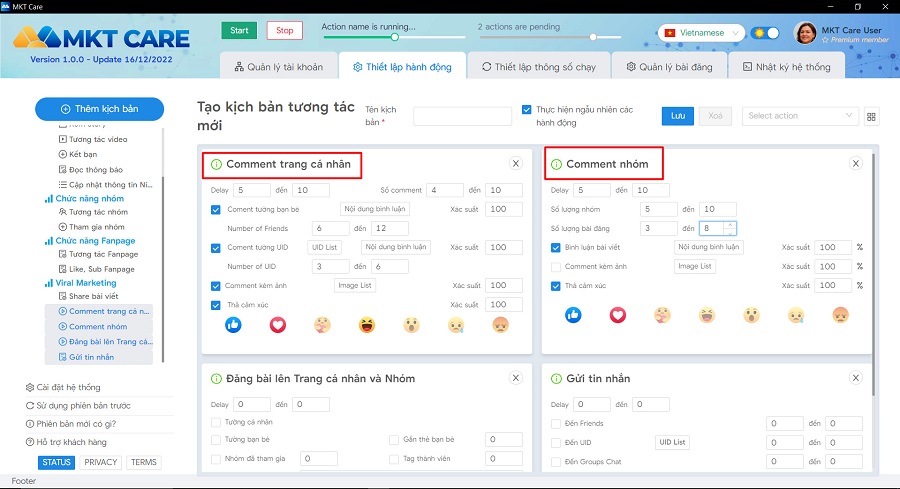Click the red Stop button
The height and width of the screenshot is (489, 900).
pyautogui.click(x=285, y=30)
